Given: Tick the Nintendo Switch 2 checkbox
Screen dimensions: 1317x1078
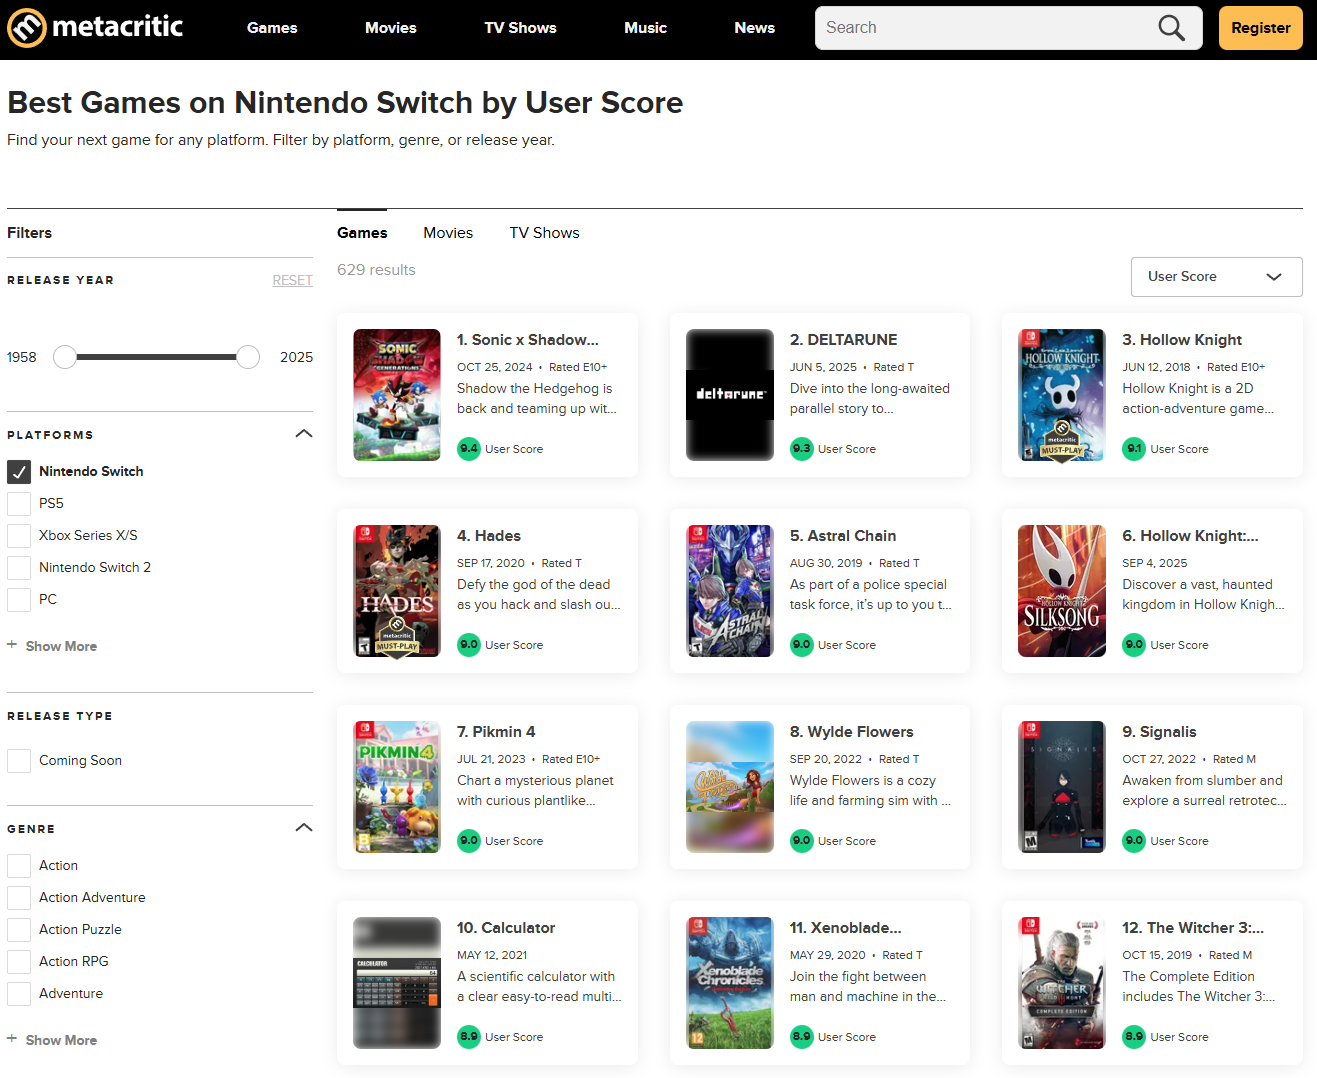Looking at the screenshot, I should (x=19, y=568).
